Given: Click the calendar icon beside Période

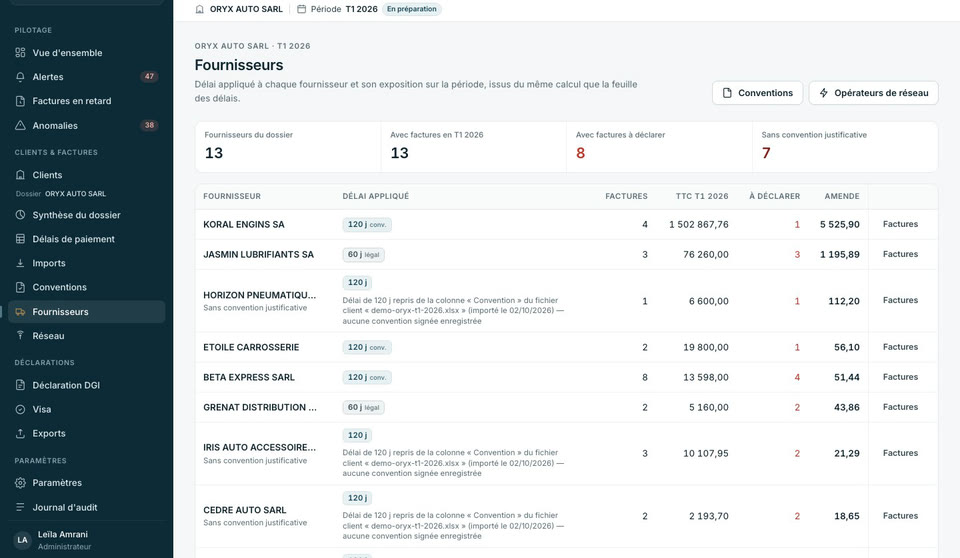Looking at the screenshot, I should click(301, 9).
